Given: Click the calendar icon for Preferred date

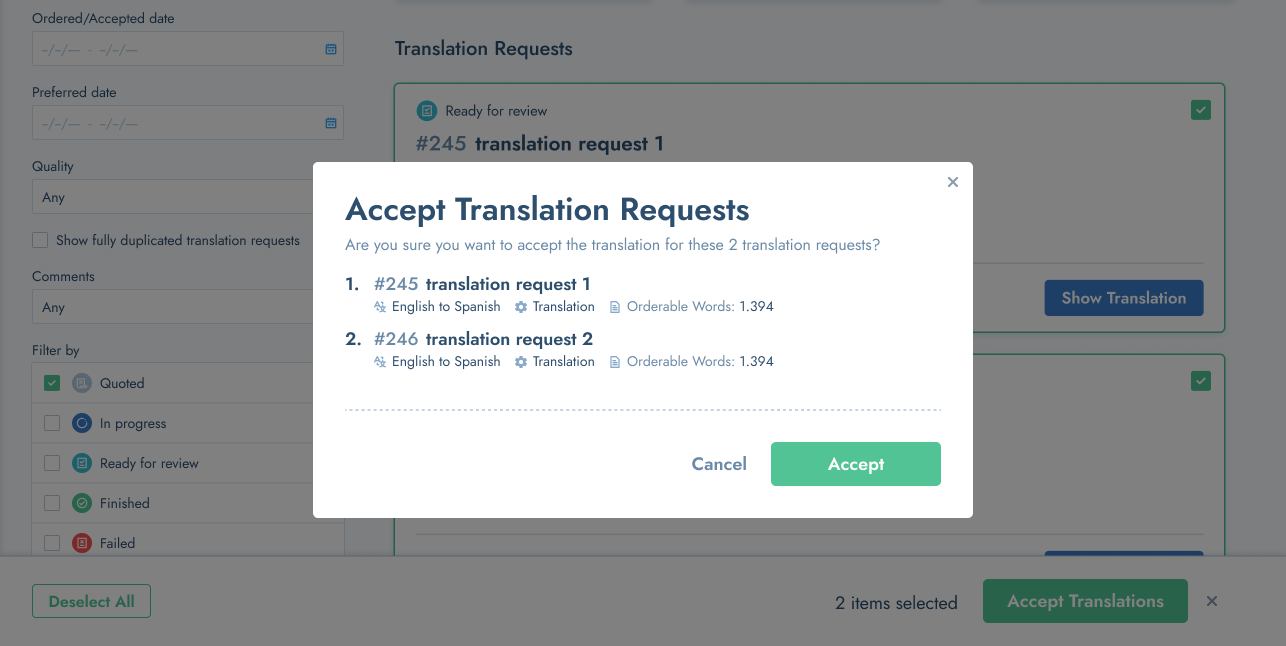Looking at the screenshot, I should coord(331,123).
